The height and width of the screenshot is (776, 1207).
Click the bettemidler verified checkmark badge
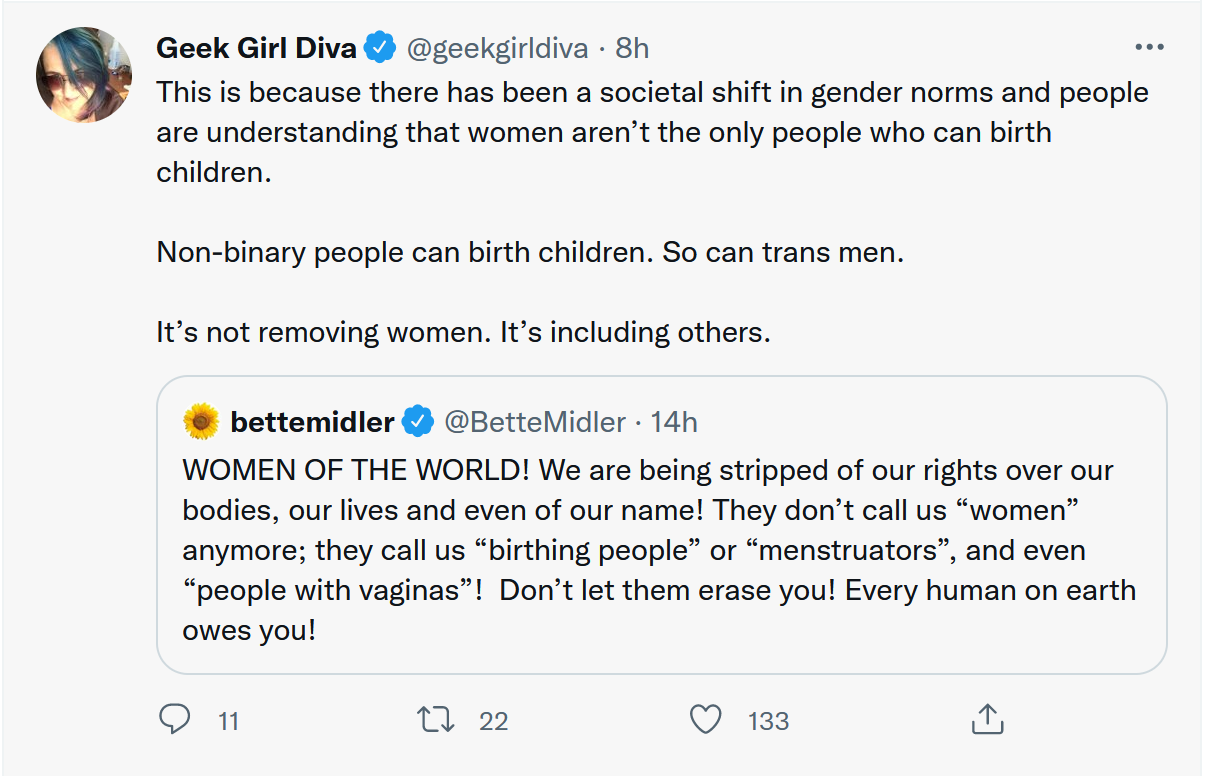[x=417, y=422]
